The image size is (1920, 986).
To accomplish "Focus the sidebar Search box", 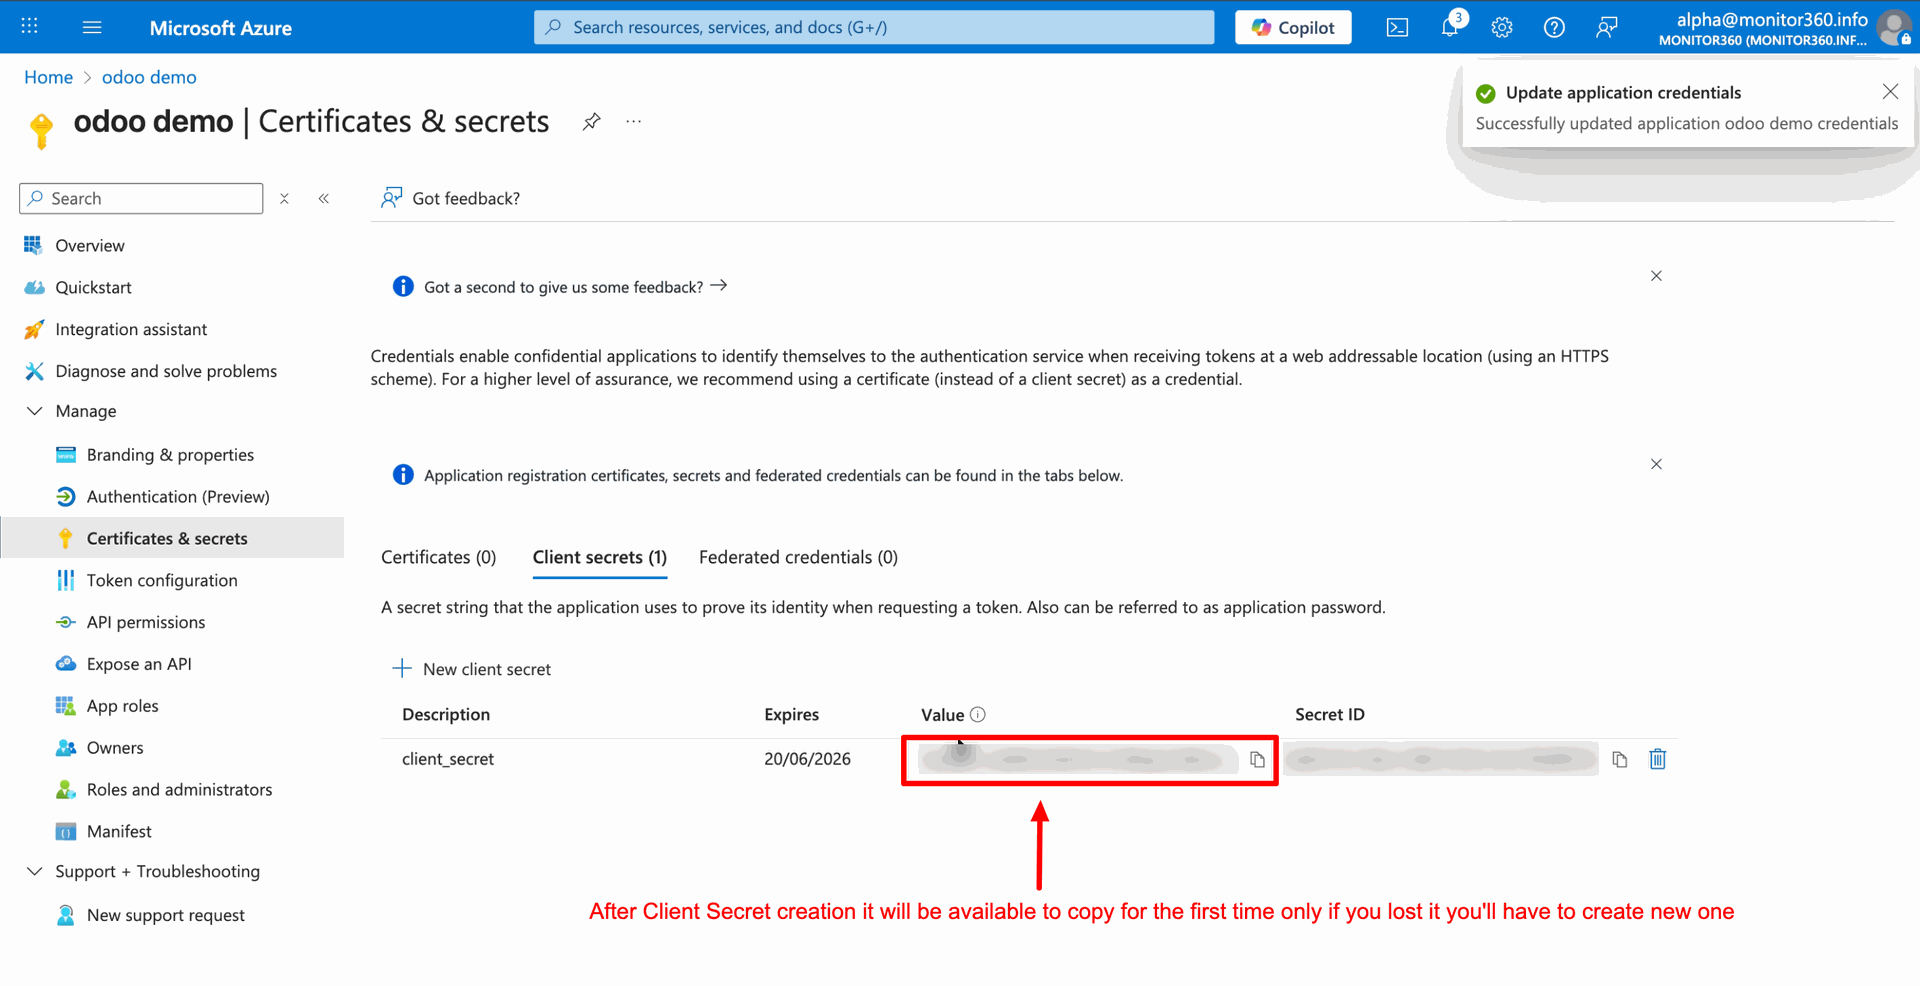I will tap(141, 198).
